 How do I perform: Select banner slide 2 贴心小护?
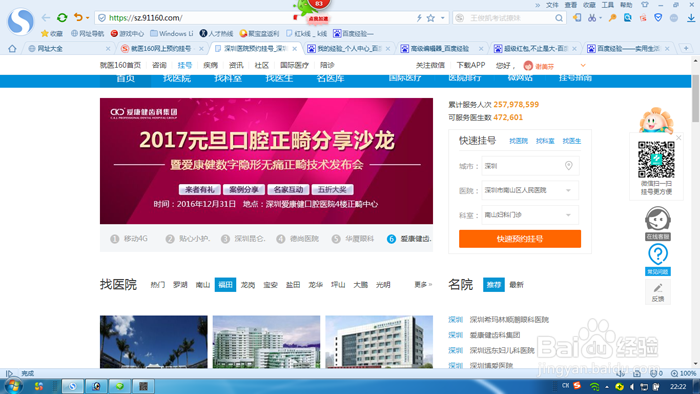[188, 239]
